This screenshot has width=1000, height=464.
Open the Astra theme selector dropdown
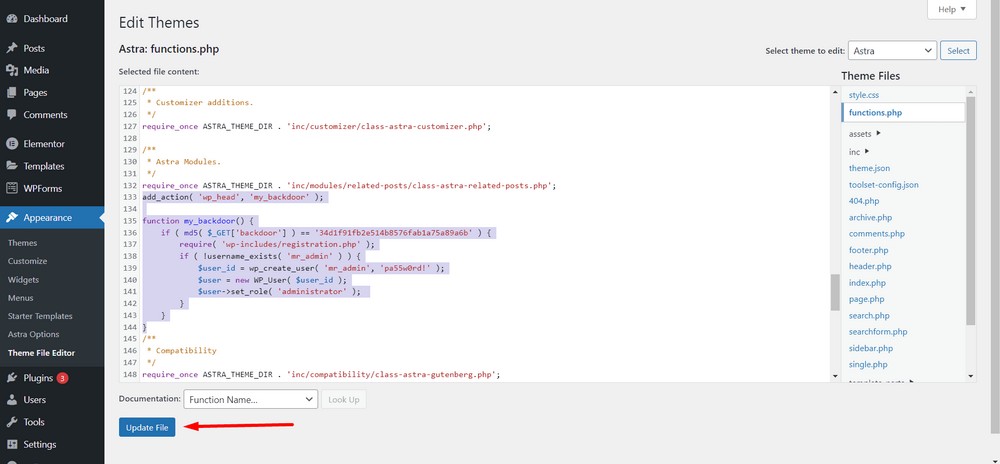click(892, 51)
